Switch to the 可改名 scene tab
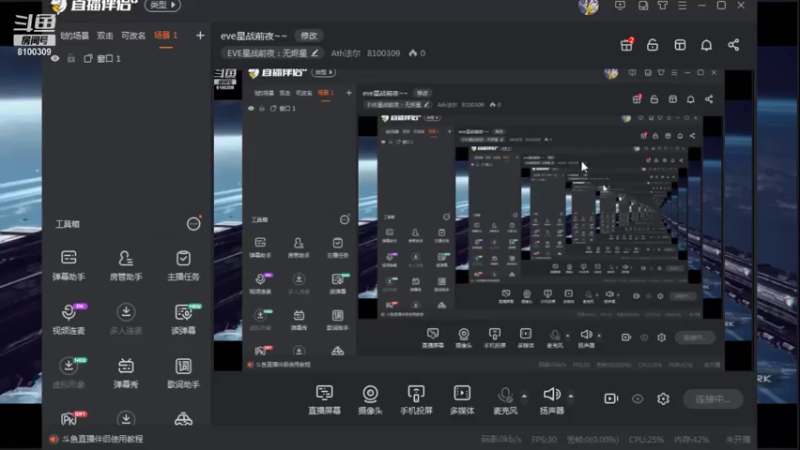The image size is (800, 450). coord(133,36)
